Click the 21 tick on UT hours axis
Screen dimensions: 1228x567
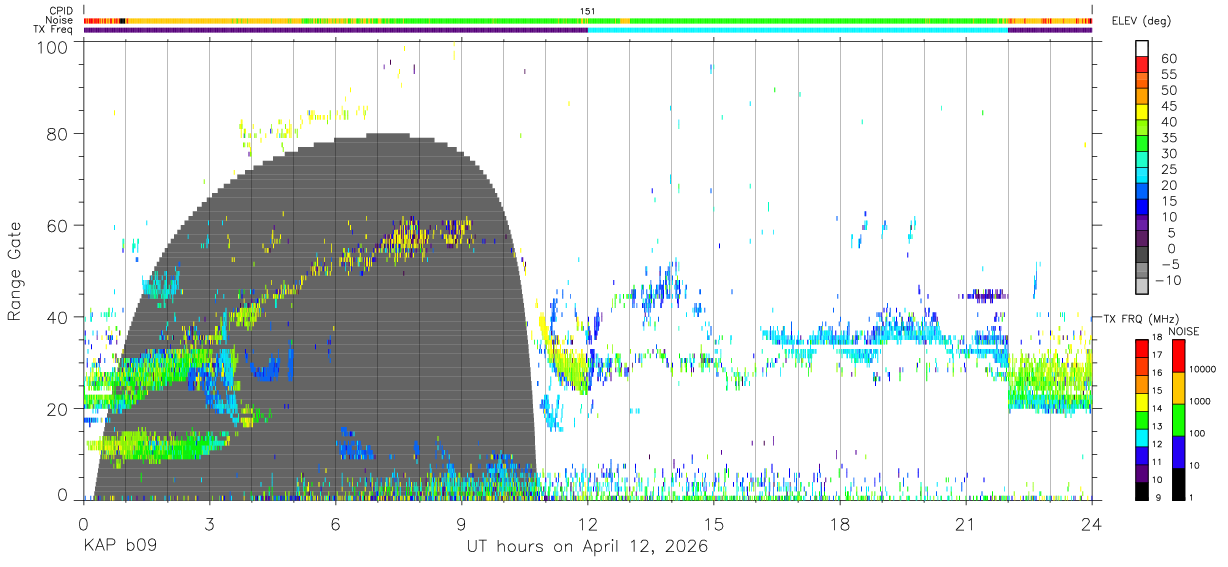click(x=966, y=524)
